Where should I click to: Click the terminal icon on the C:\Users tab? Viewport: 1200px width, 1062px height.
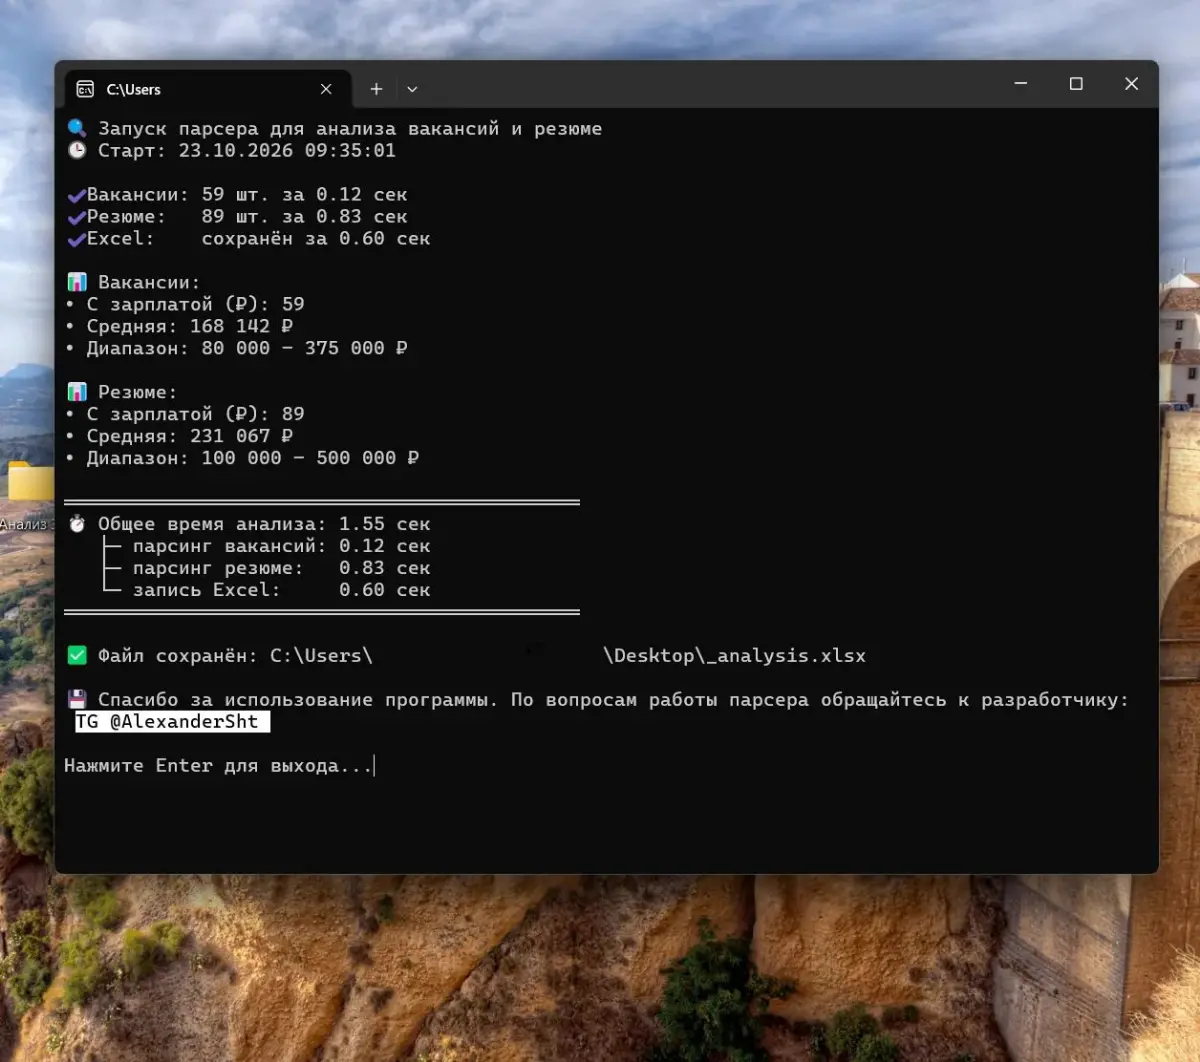85,89
